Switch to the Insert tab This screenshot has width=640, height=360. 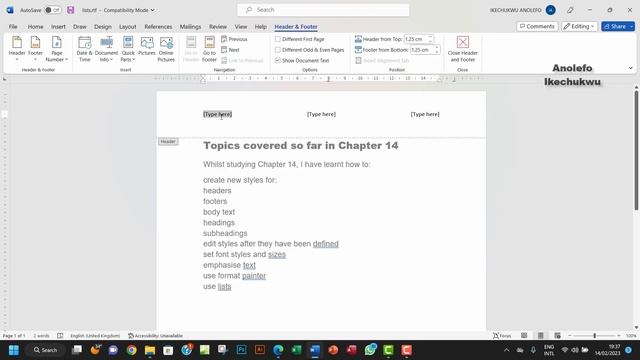pyautogui.click(x=58, y=27)
